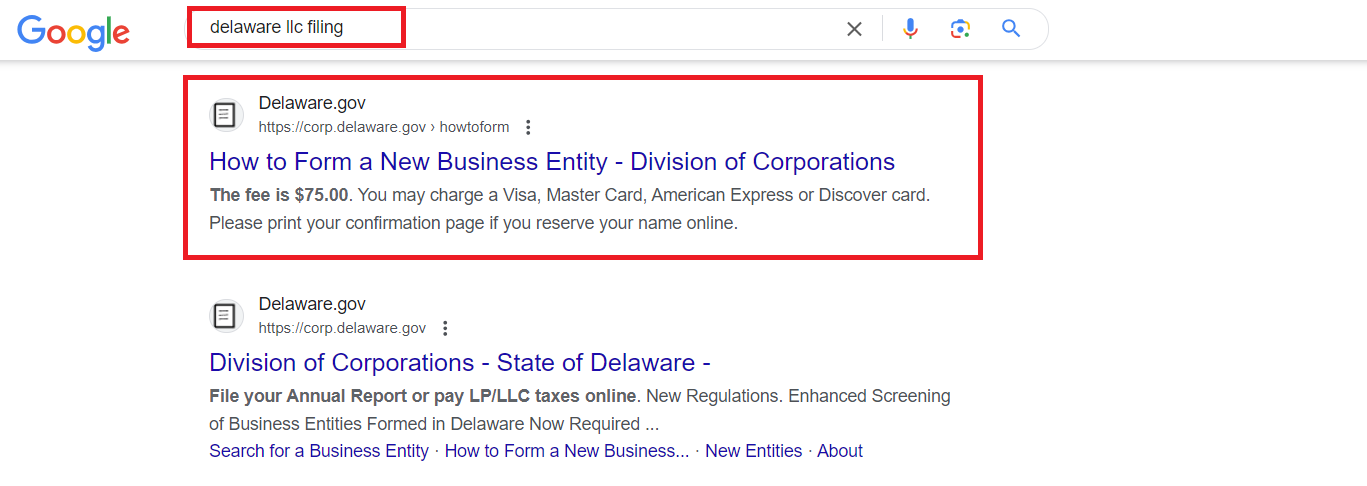Click snippet text 'The fee is $75.00'
Image resolution: width=1367 pixels, height=486 pixels.
[279, 195]
